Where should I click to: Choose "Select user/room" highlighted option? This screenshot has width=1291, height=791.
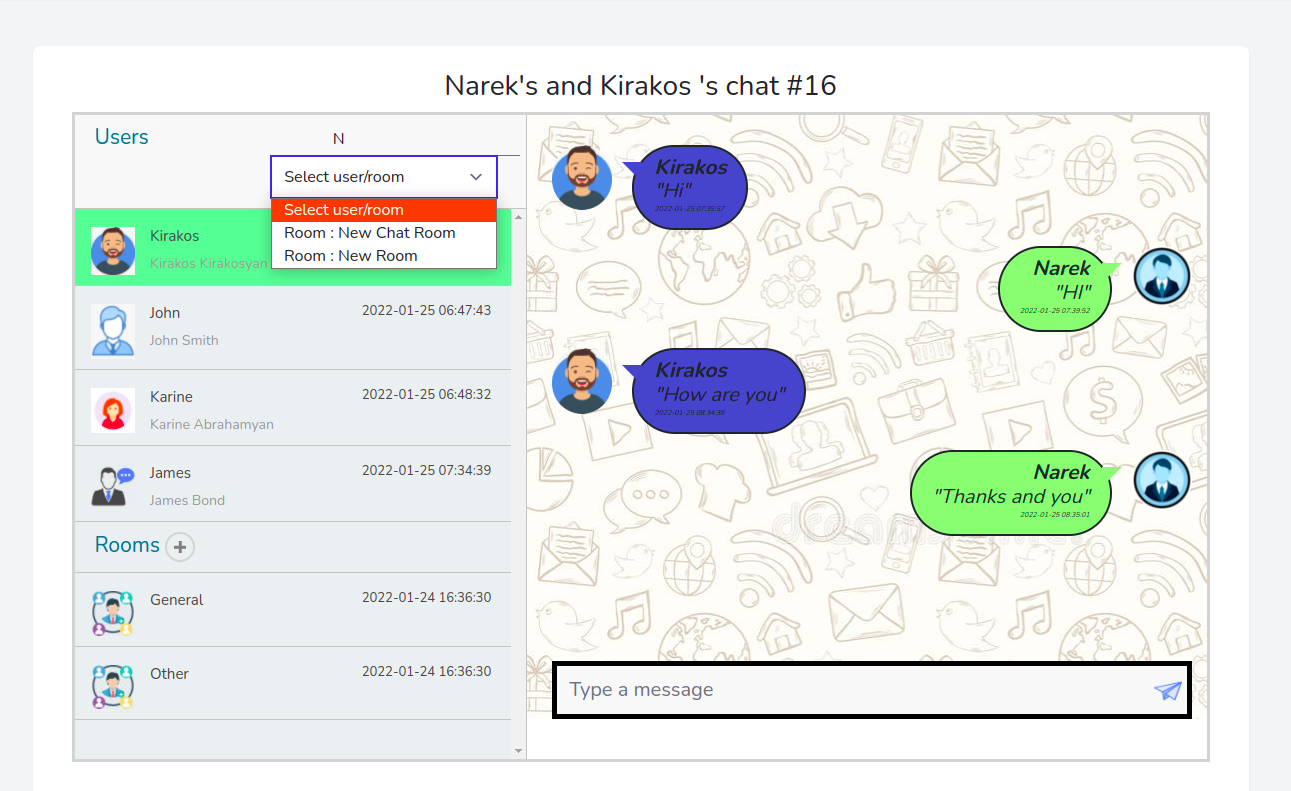coord(384,210)
